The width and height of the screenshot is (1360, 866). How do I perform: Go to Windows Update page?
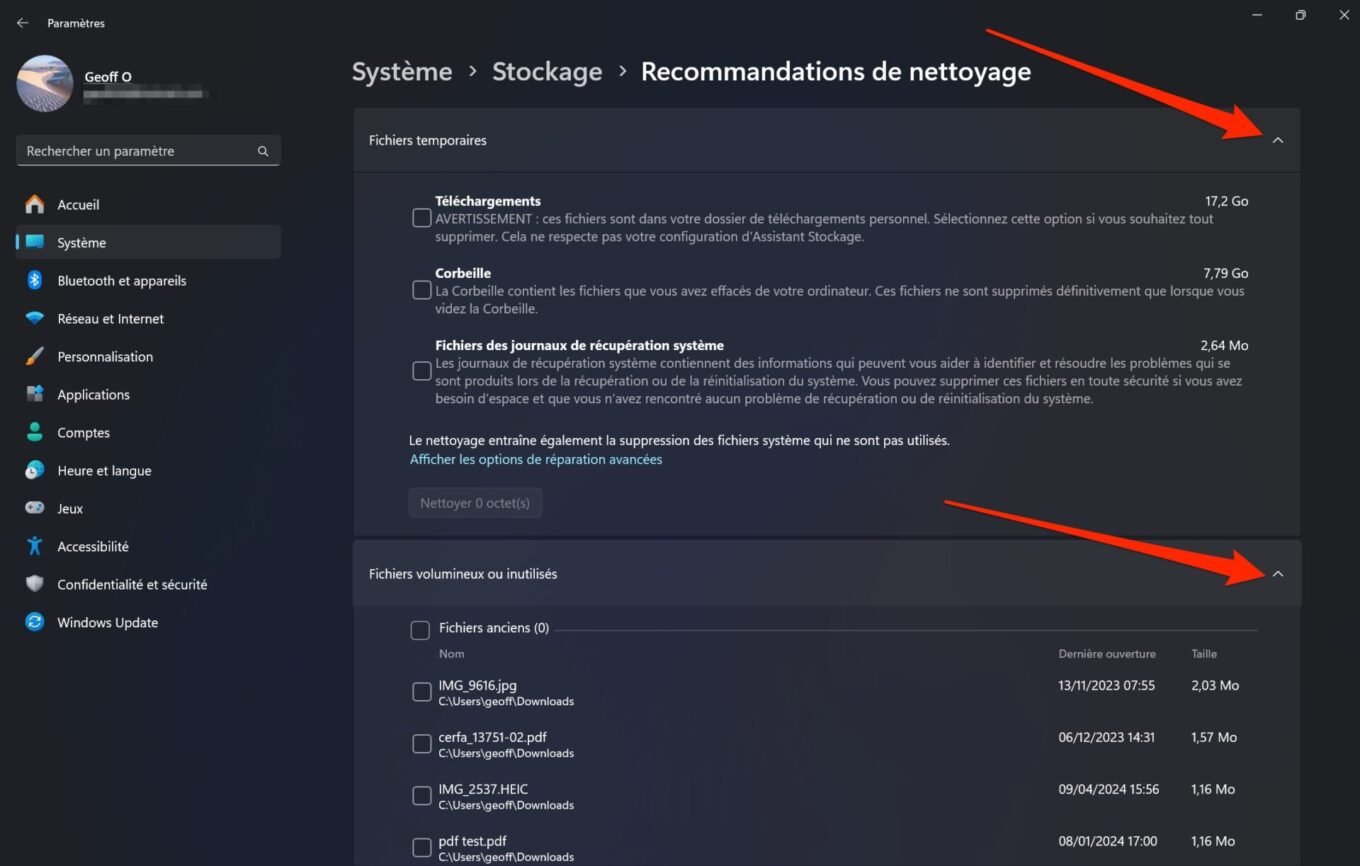[x=148, y=622]
